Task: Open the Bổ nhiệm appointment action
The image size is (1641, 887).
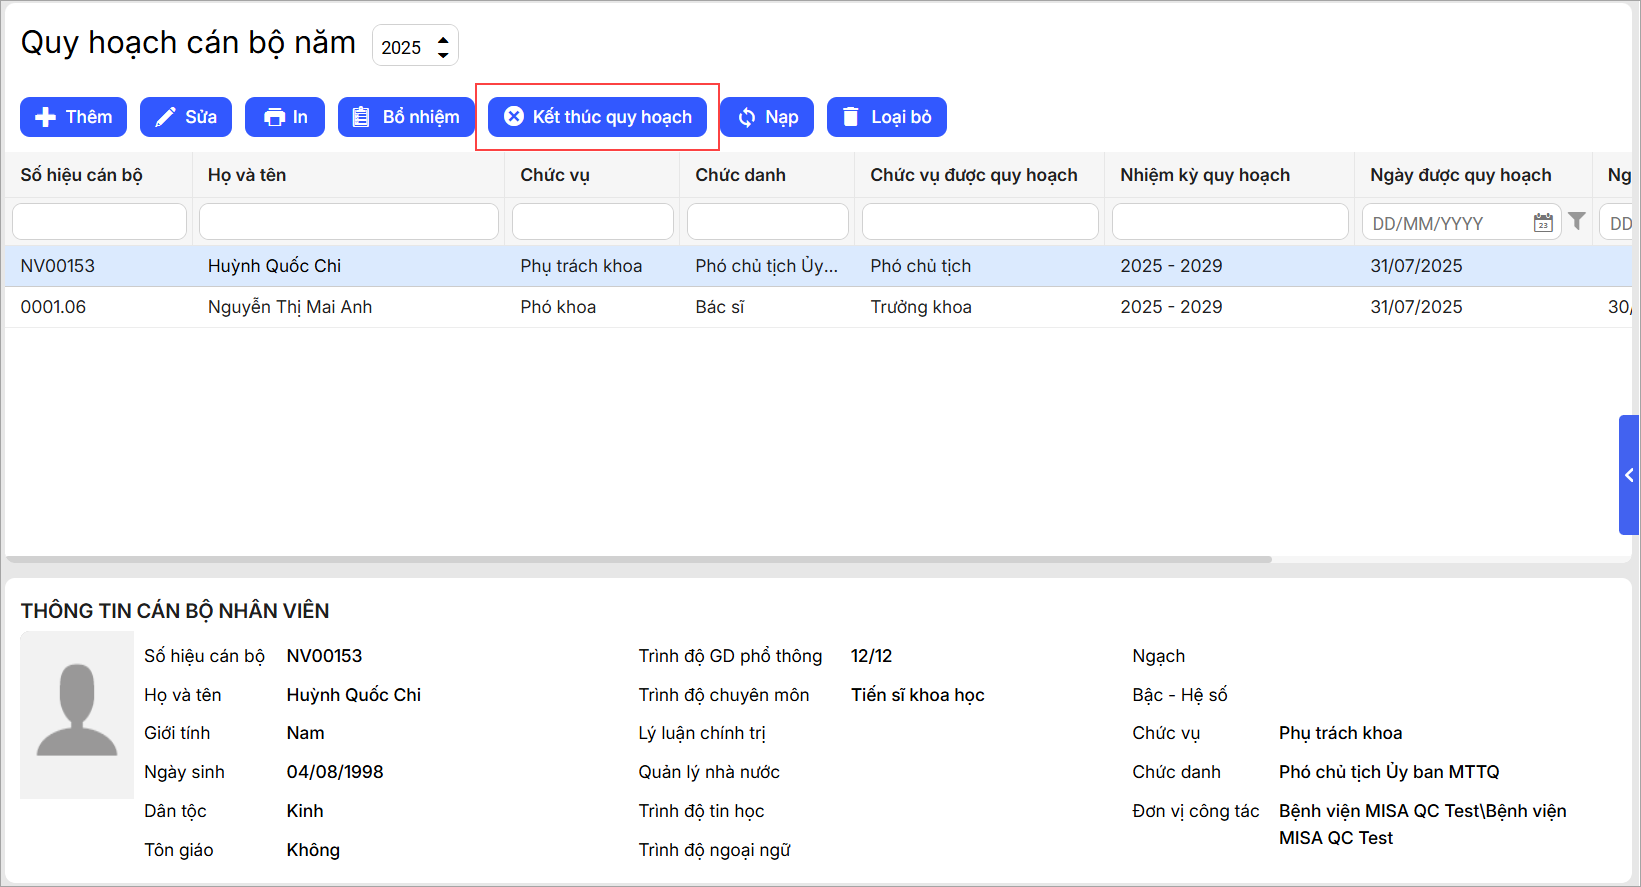Action: pos(406,117)
